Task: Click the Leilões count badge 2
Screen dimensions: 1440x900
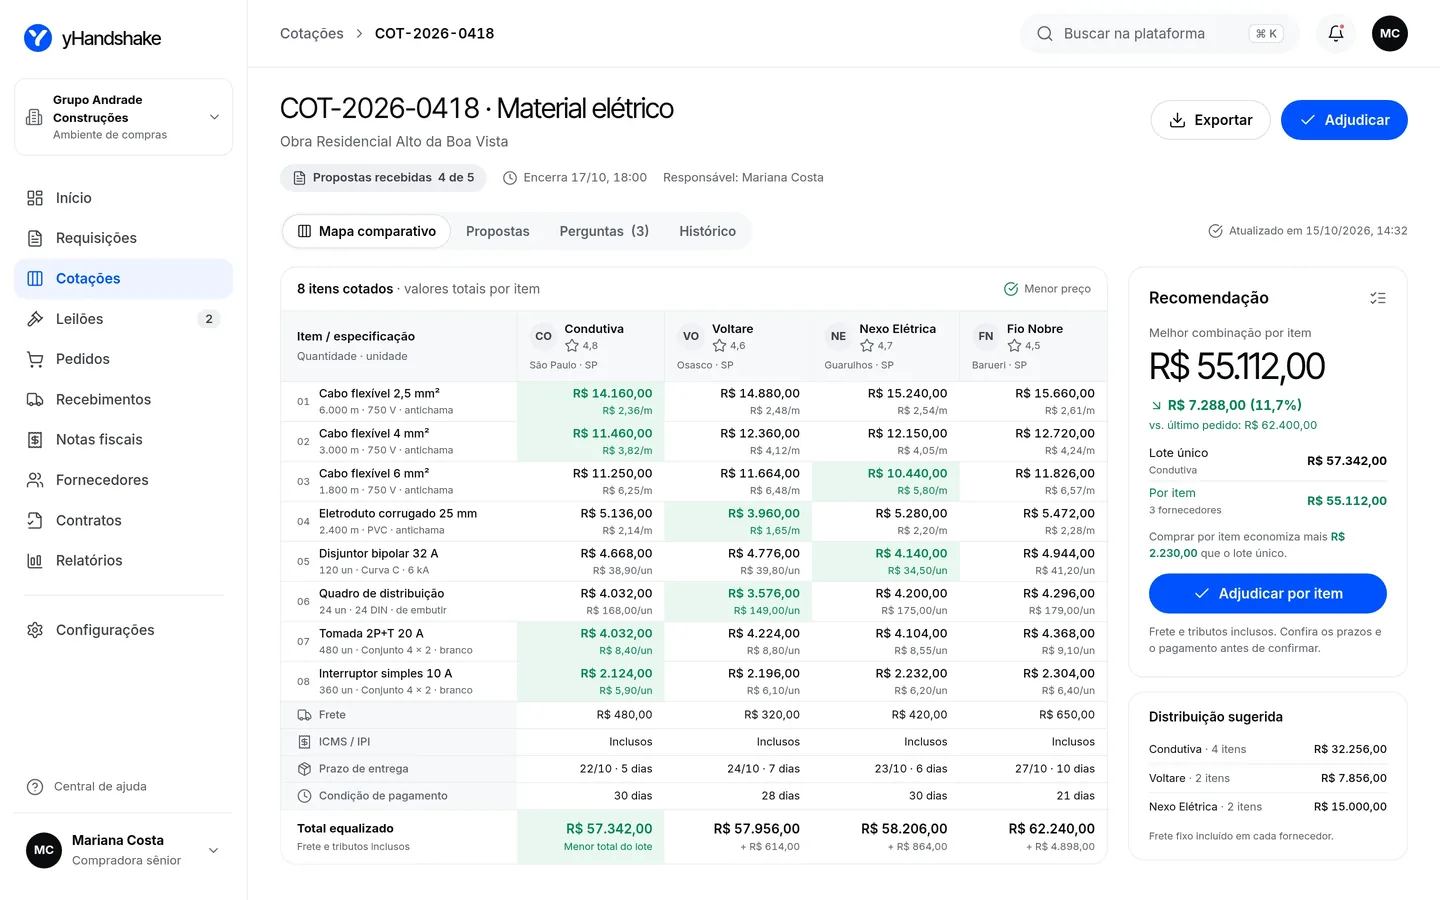Action: tap(208, 319)
